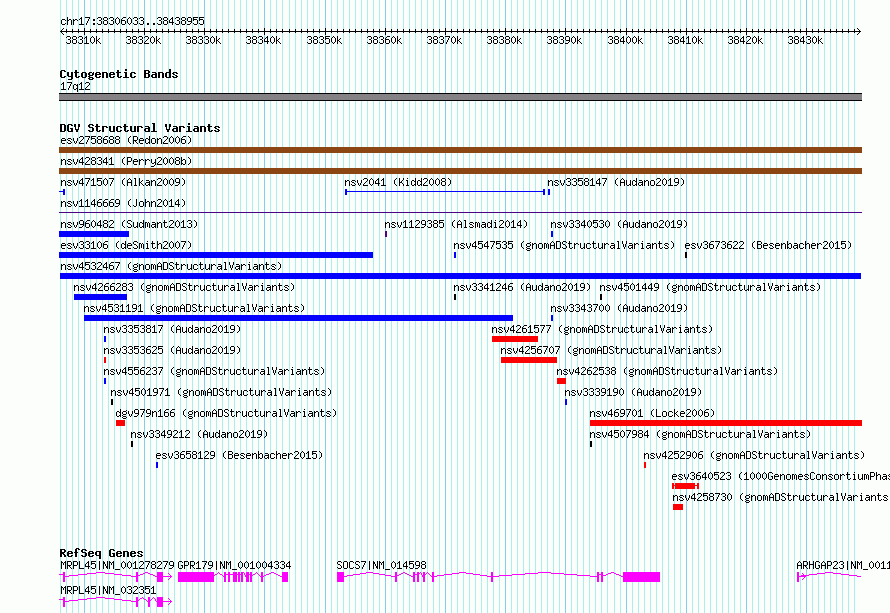Click nsv4252906 (gnomADStructuralVariants) label

click(754, 455)
